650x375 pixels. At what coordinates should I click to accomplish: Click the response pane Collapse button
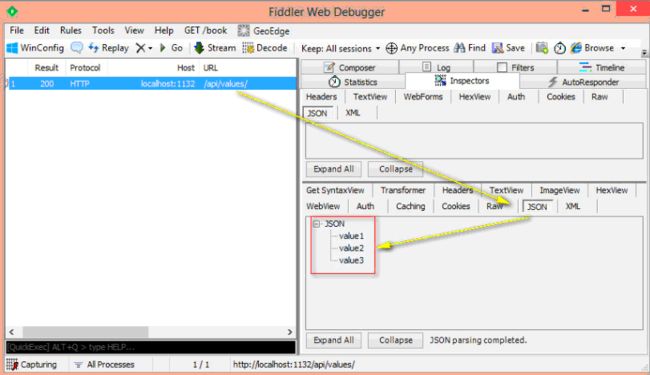(x=395, y=340)
